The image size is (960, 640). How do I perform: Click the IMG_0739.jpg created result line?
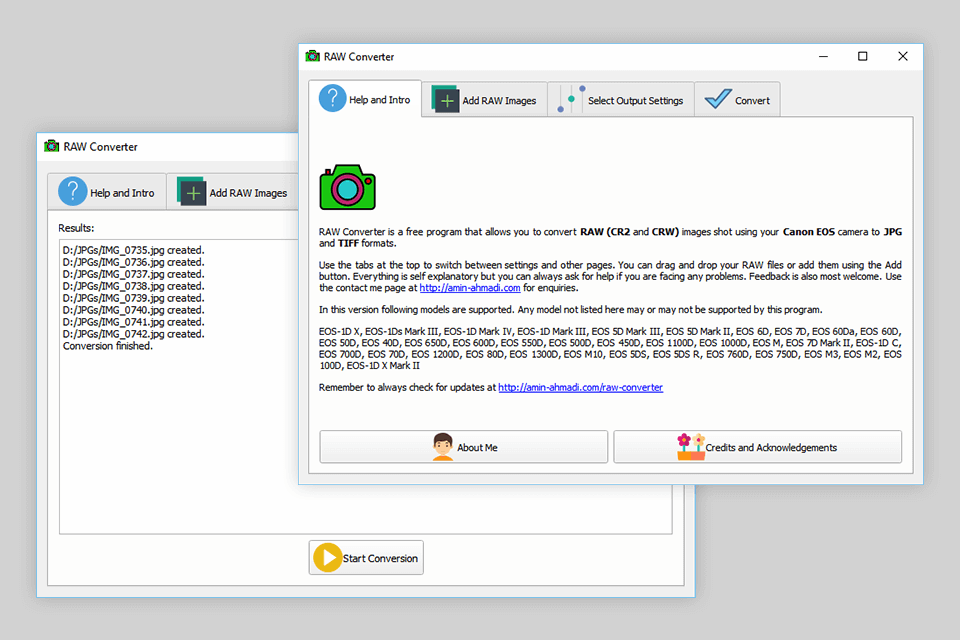pos(133,298)
